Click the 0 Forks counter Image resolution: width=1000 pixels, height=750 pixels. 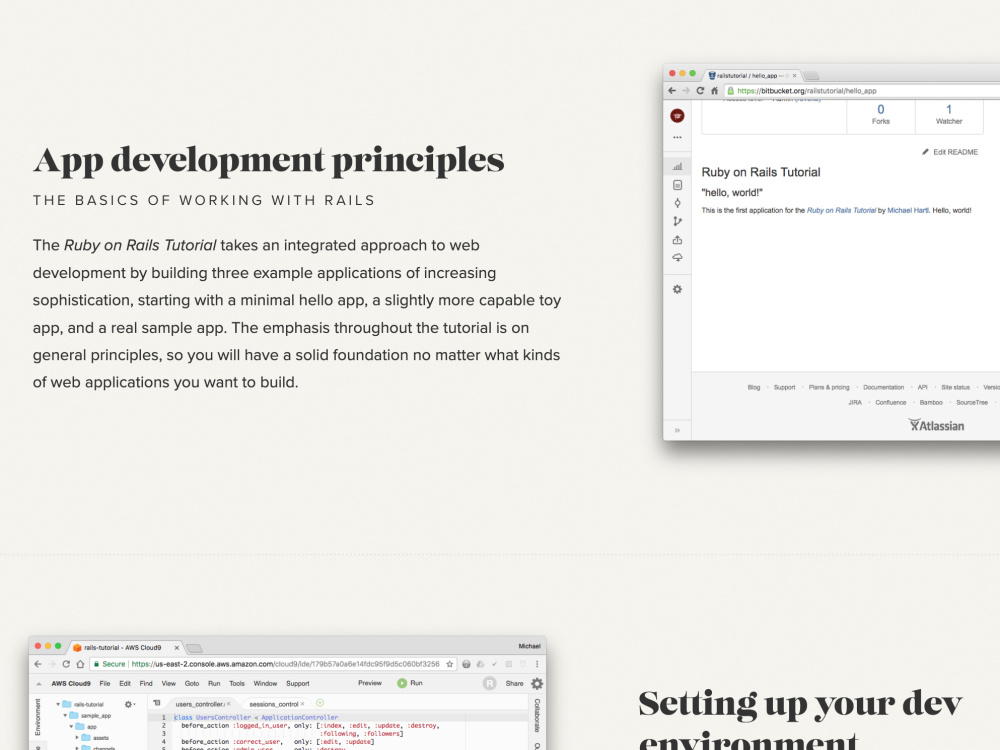881,114
